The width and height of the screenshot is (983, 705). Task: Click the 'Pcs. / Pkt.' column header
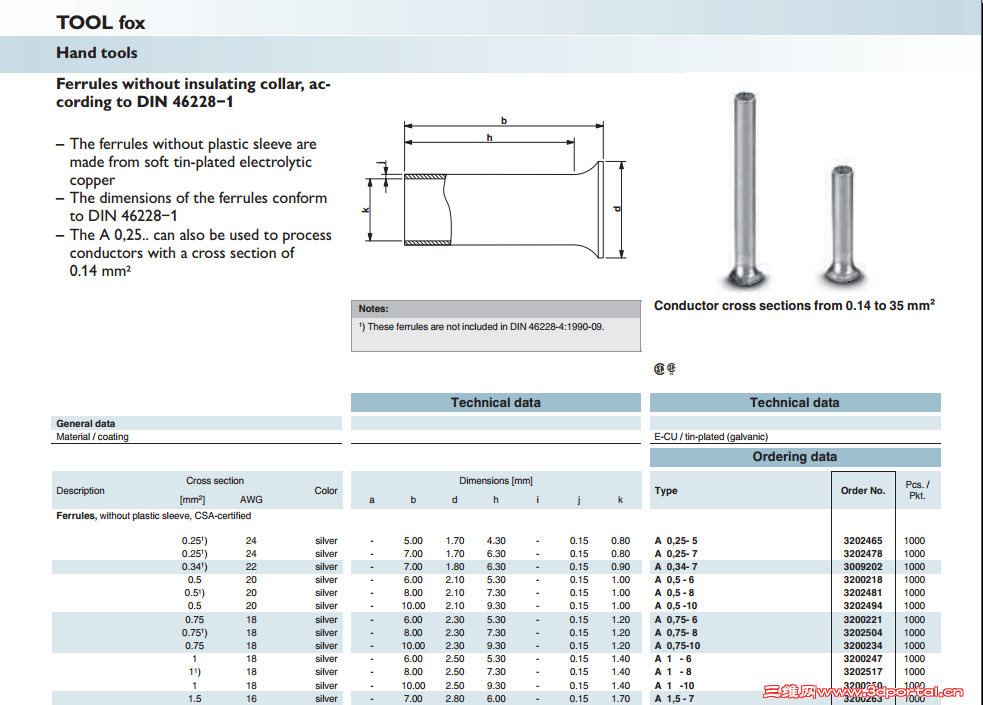(x=917, y=490)
